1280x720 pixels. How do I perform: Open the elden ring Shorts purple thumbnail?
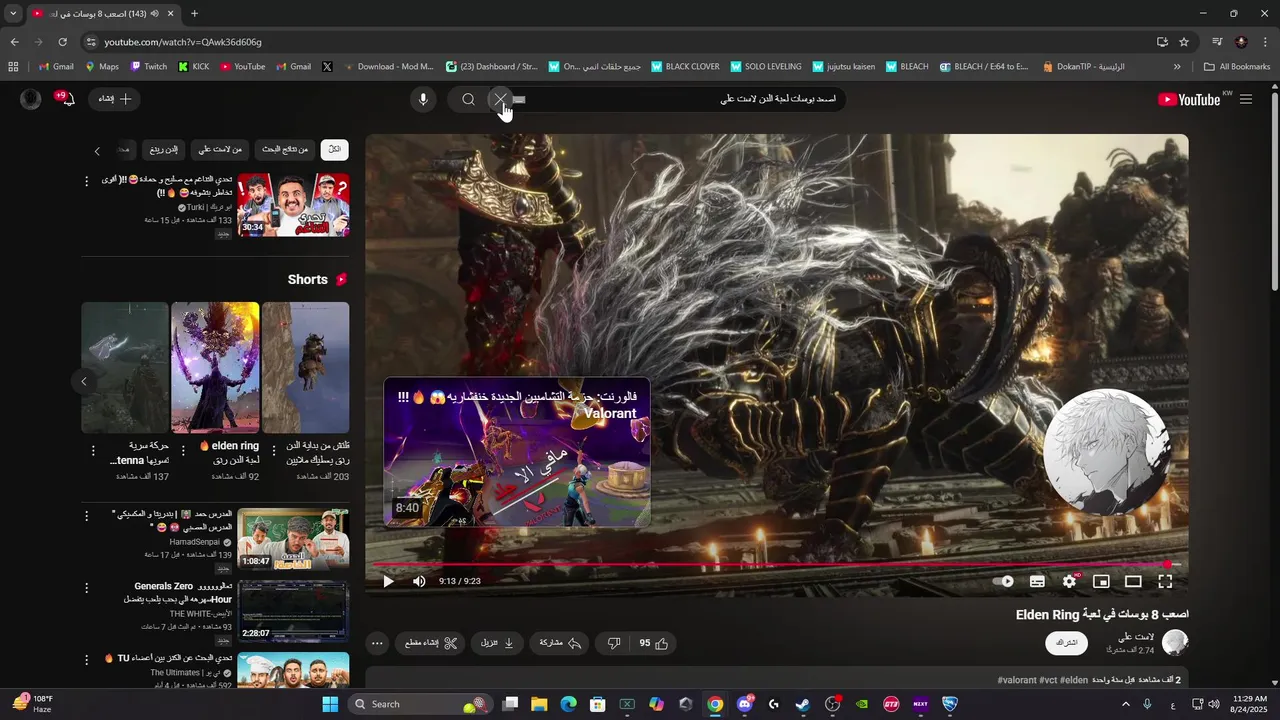tap(215, 367)
